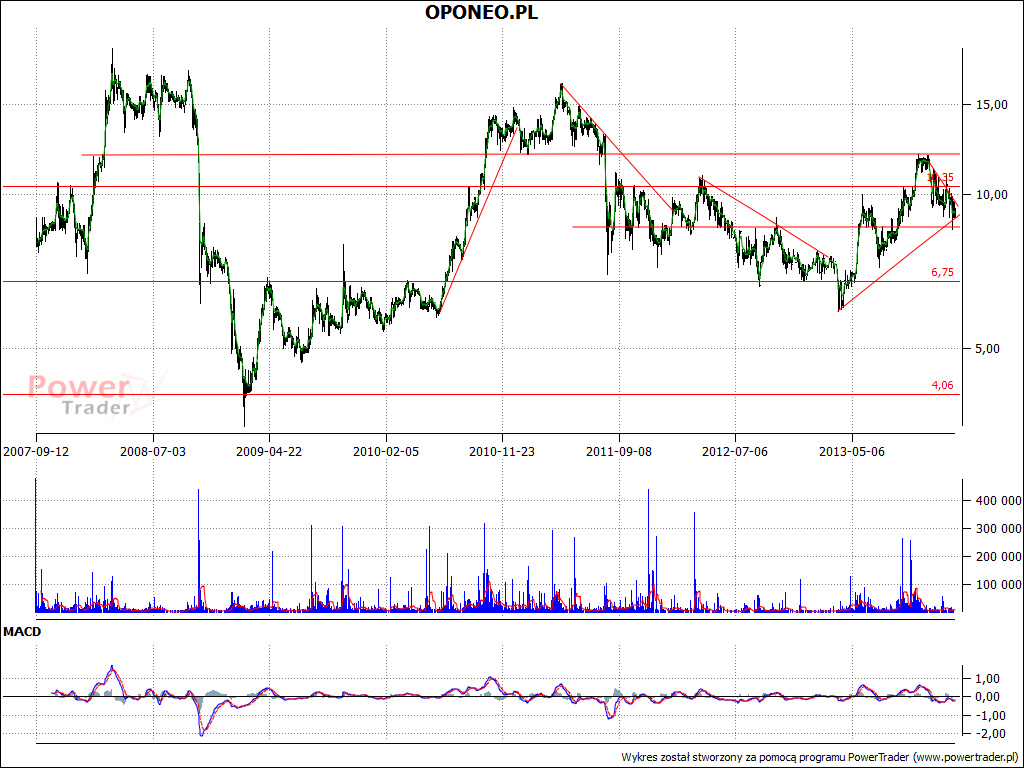Click the 2010-02-05 date label

coord(386,451)
